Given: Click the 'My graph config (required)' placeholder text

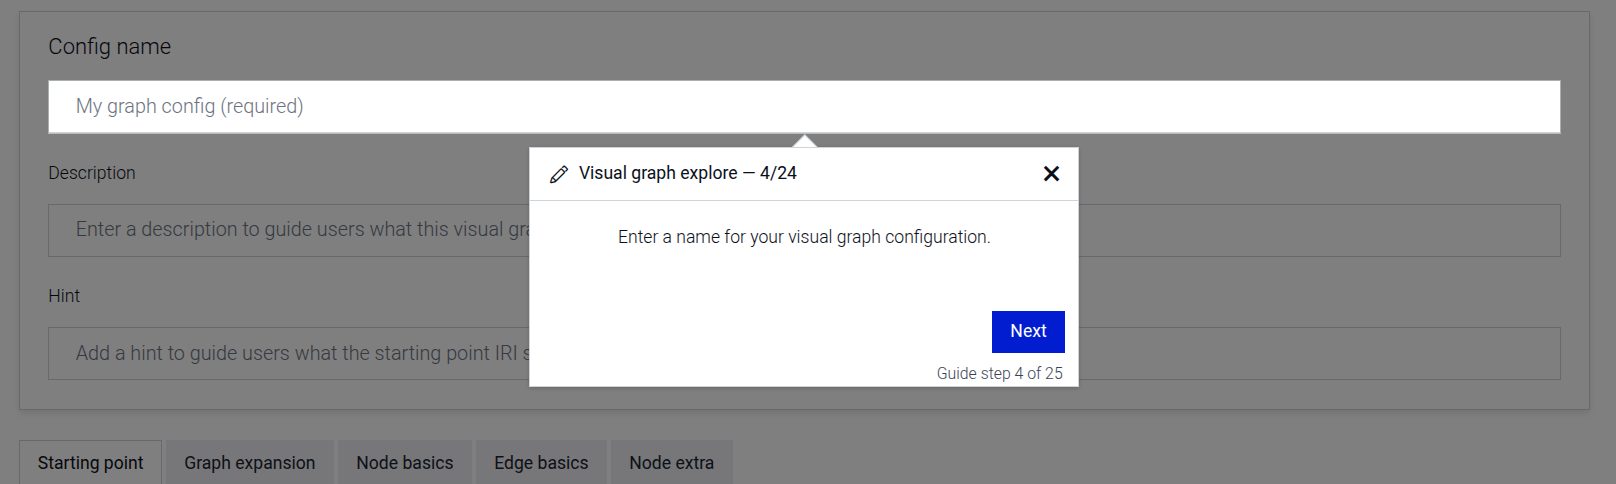Looking at the screenshot, I should pyautogui.click(x=189, y=106).
